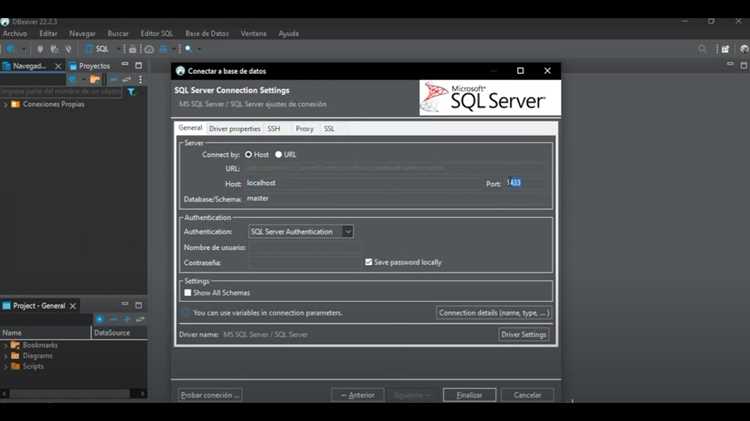The width and height of the screenshot is (750, 421).
Task: Click the last icon in Project panel toolbar
Action: click(140, 319)
